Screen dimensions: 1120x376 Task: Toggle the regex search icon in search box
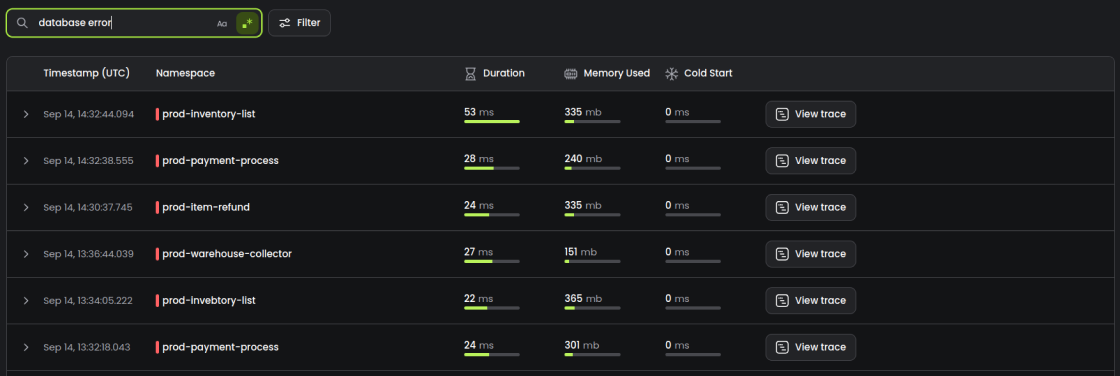click(x=247, y=23)
